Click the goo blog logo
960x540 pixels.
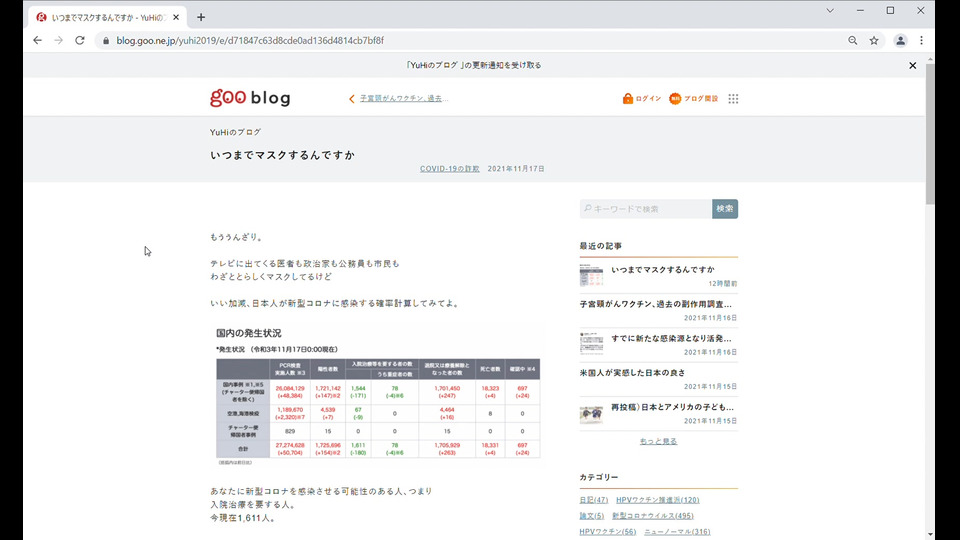point(250,98)
